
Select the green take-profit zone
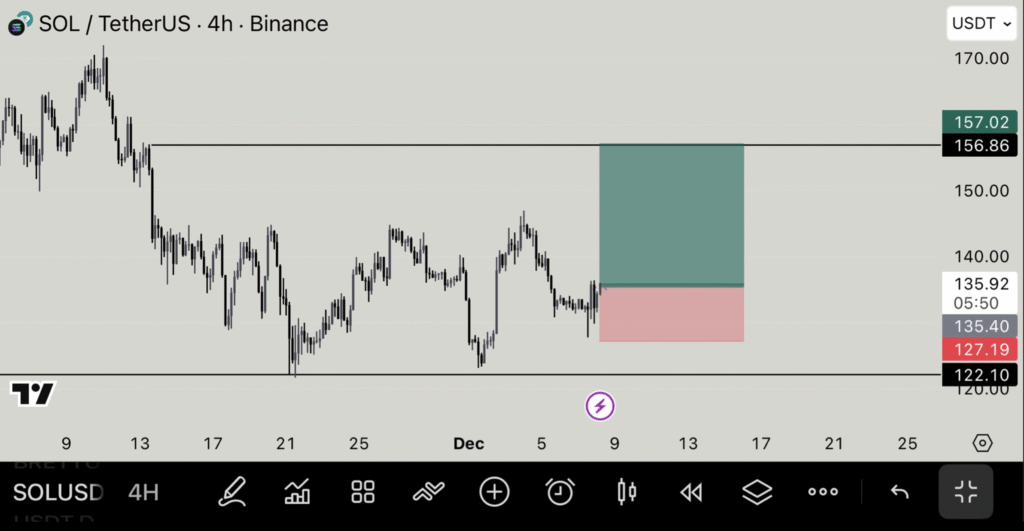[671, 214]
